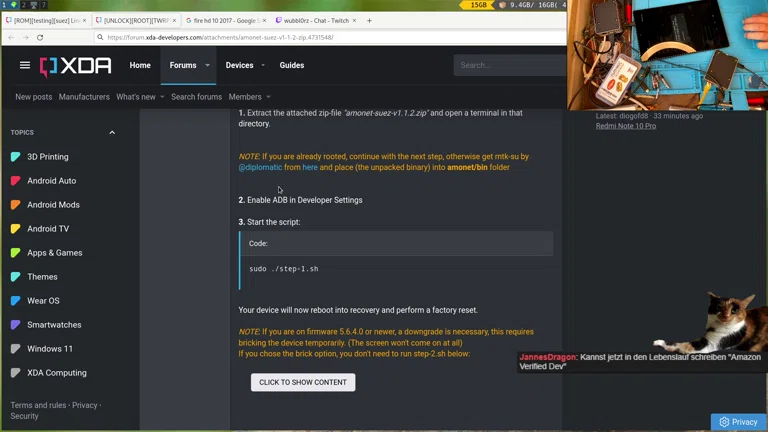This screenshot has width=768, height=432.
Task: Open the What's new dropdown arrow
Action: click(164, 97)
